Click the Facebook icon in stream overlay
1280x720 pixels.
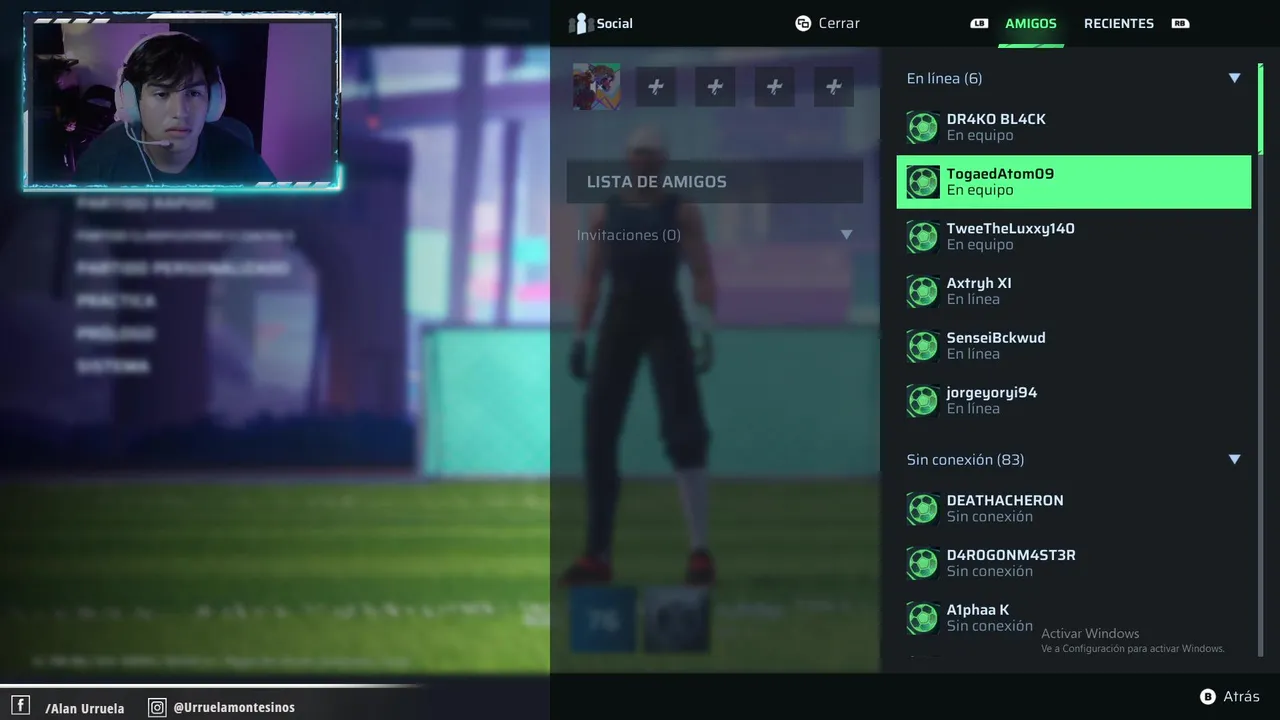point(20,706)
